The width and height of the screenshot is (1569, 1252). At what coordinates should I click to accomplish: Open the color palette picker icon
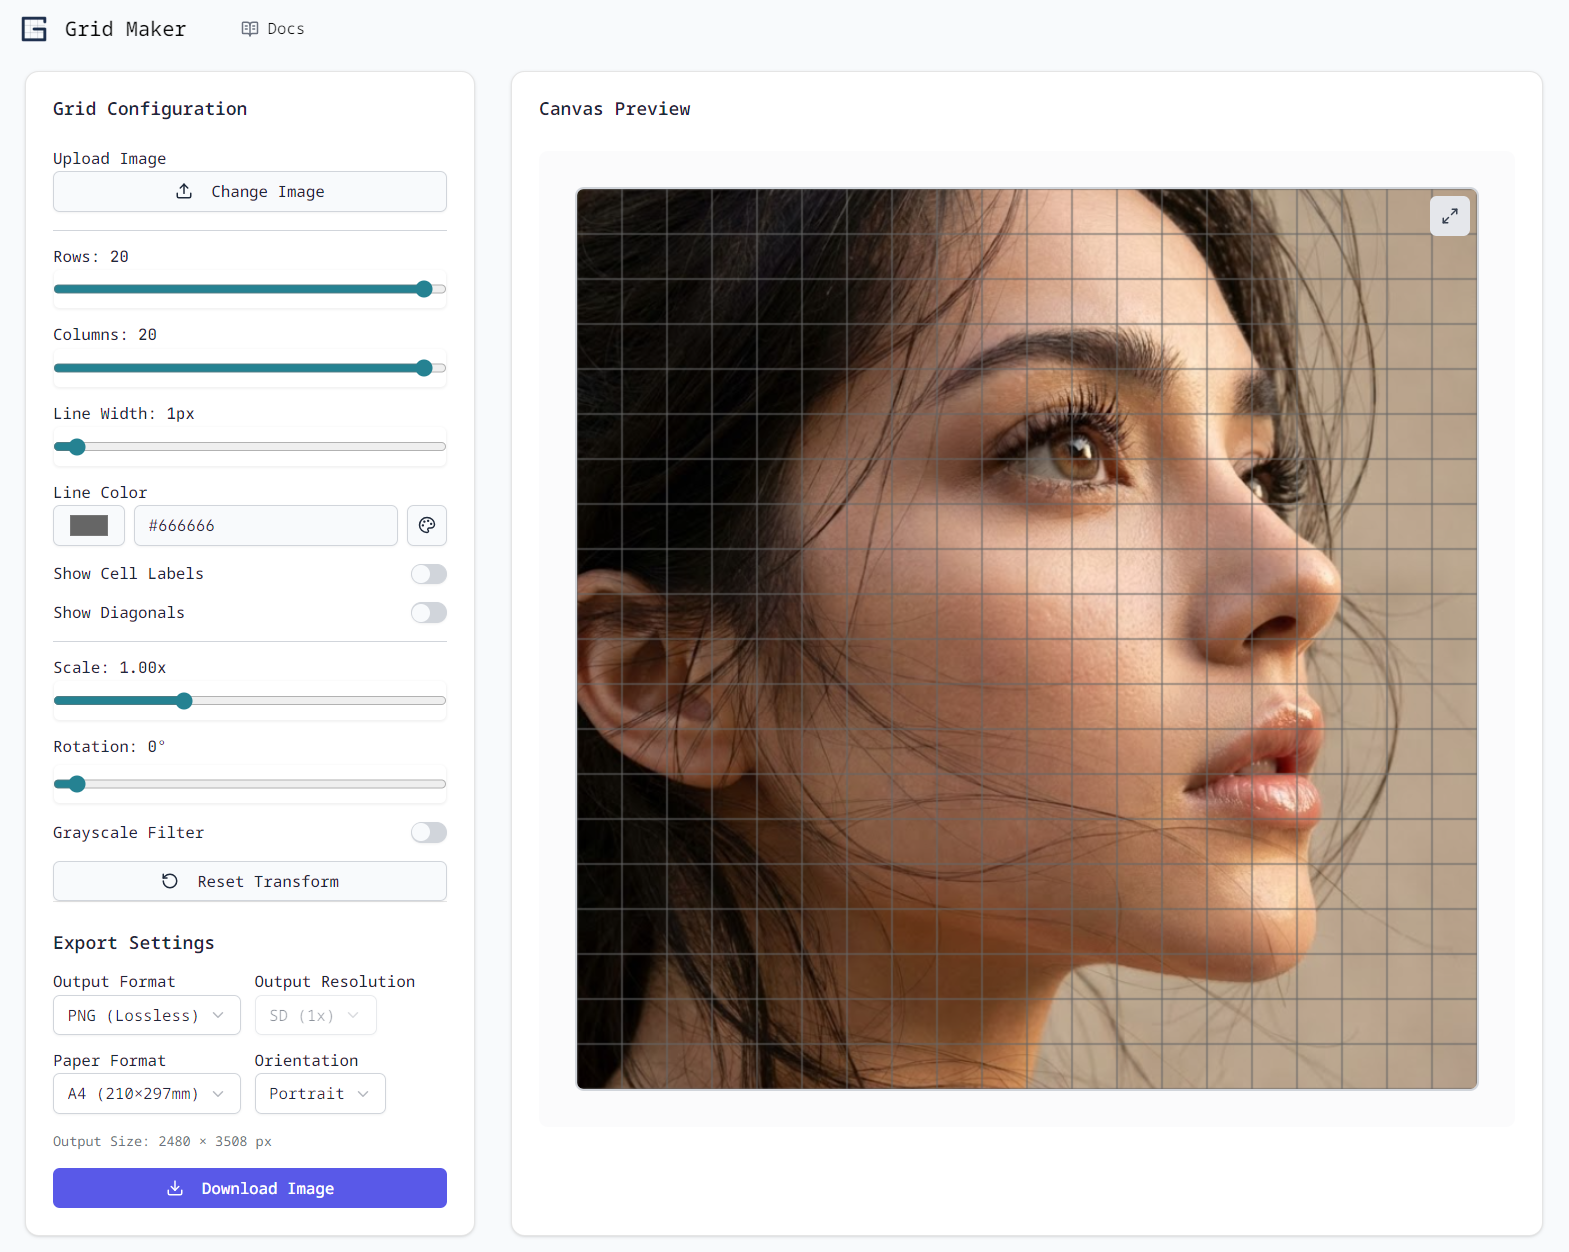(427, 525)
